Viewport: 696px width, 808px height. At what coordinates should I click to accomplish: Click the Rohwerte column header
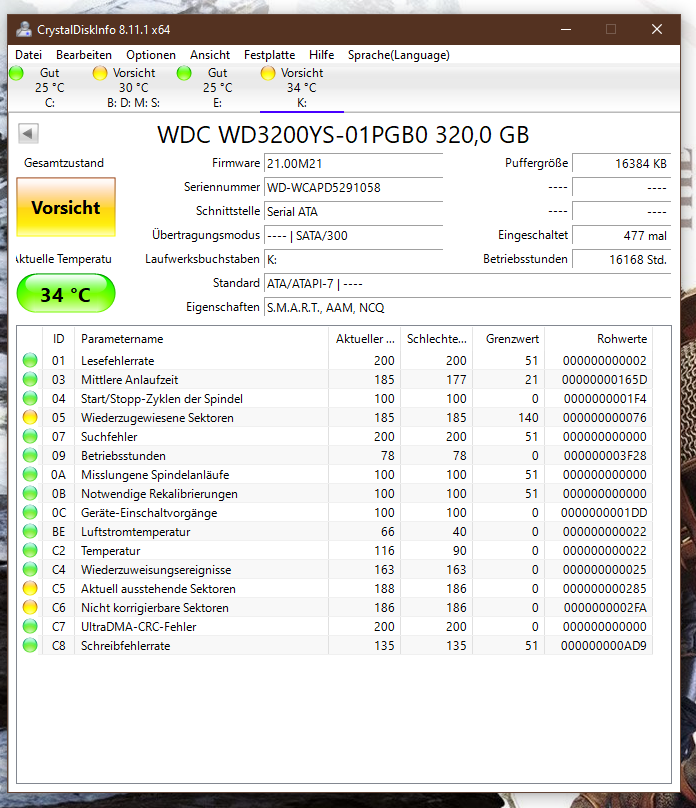tap(599, 339)
